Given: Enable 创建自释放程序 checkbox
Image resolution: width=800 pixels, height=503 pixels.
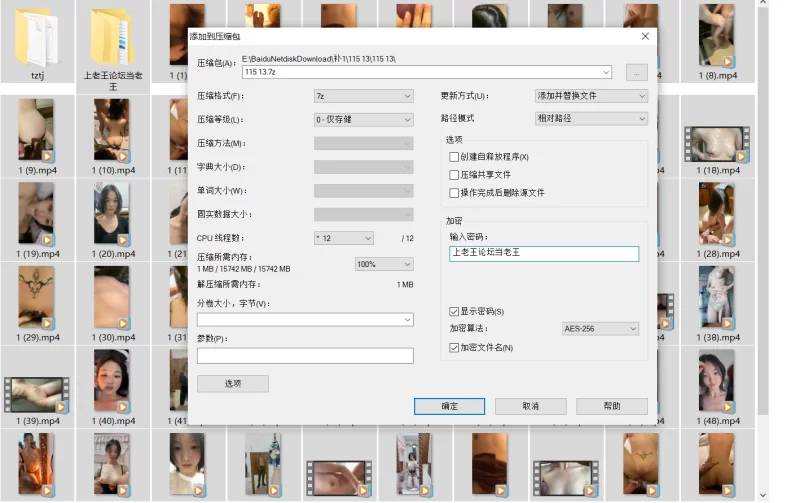Looking at the screenshot, I should pyautogui.click(x=455, y=157).
